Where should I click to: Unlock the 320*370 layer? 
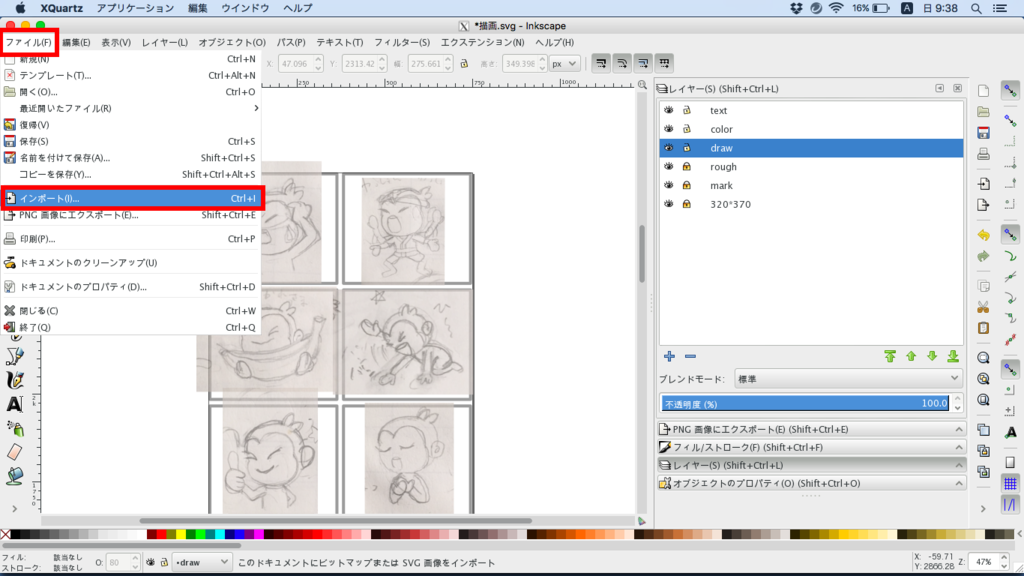(687, 204)
